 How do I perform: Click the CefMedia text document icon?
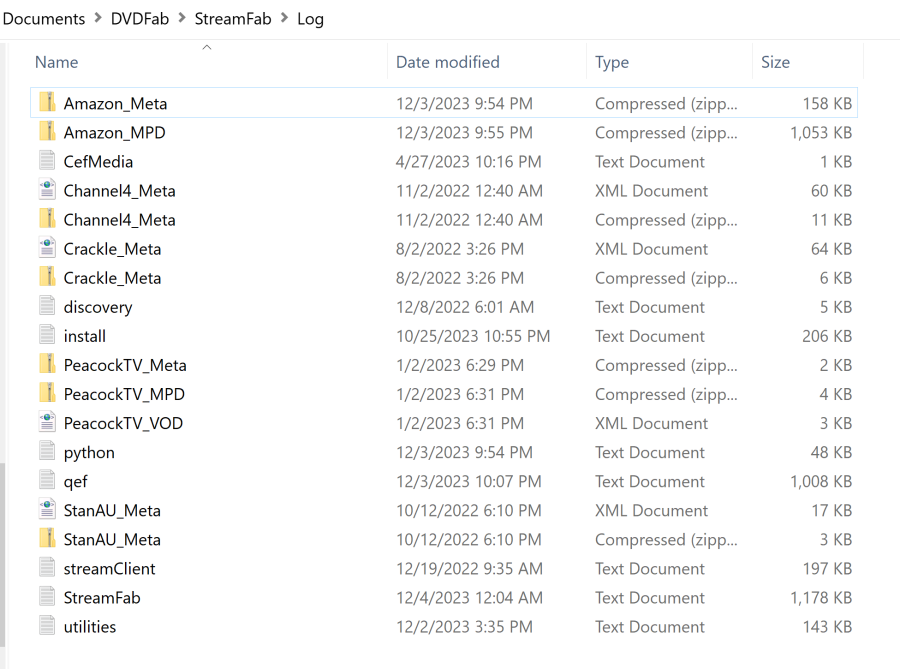tap(47, 161)
